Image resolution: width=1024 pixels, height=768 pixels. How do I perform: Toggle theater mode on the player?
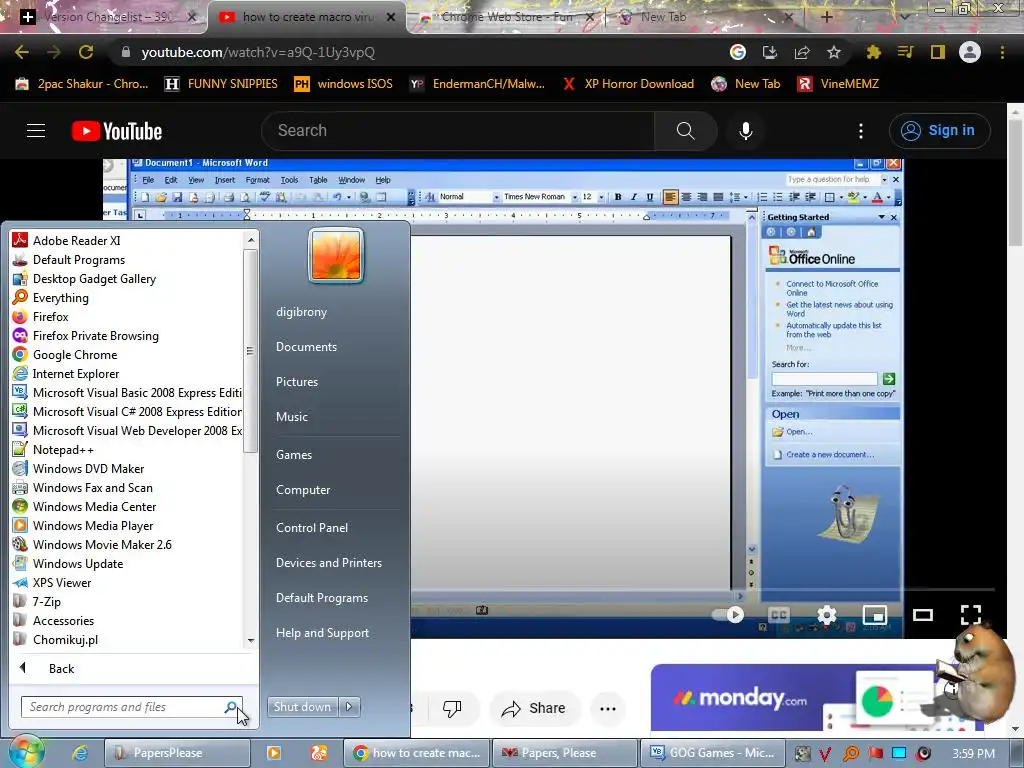click(x=923, y=615)
